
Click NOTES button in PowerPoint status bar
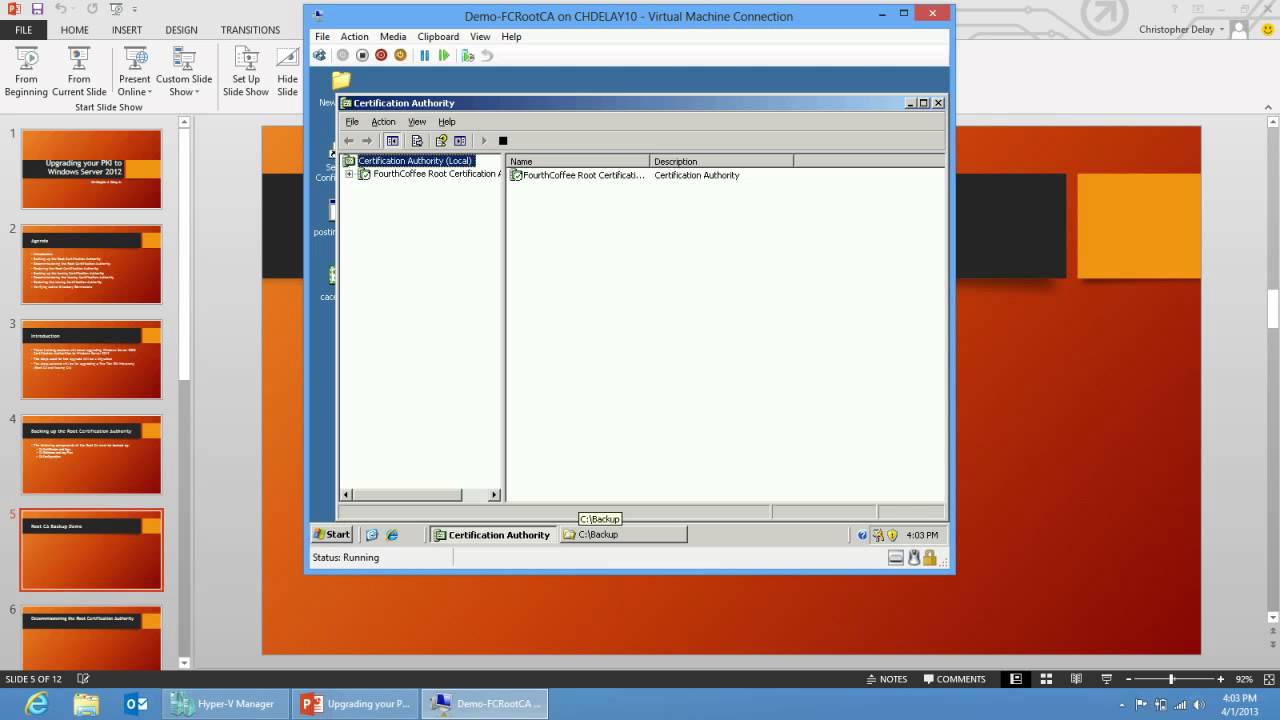pos(887,679)
